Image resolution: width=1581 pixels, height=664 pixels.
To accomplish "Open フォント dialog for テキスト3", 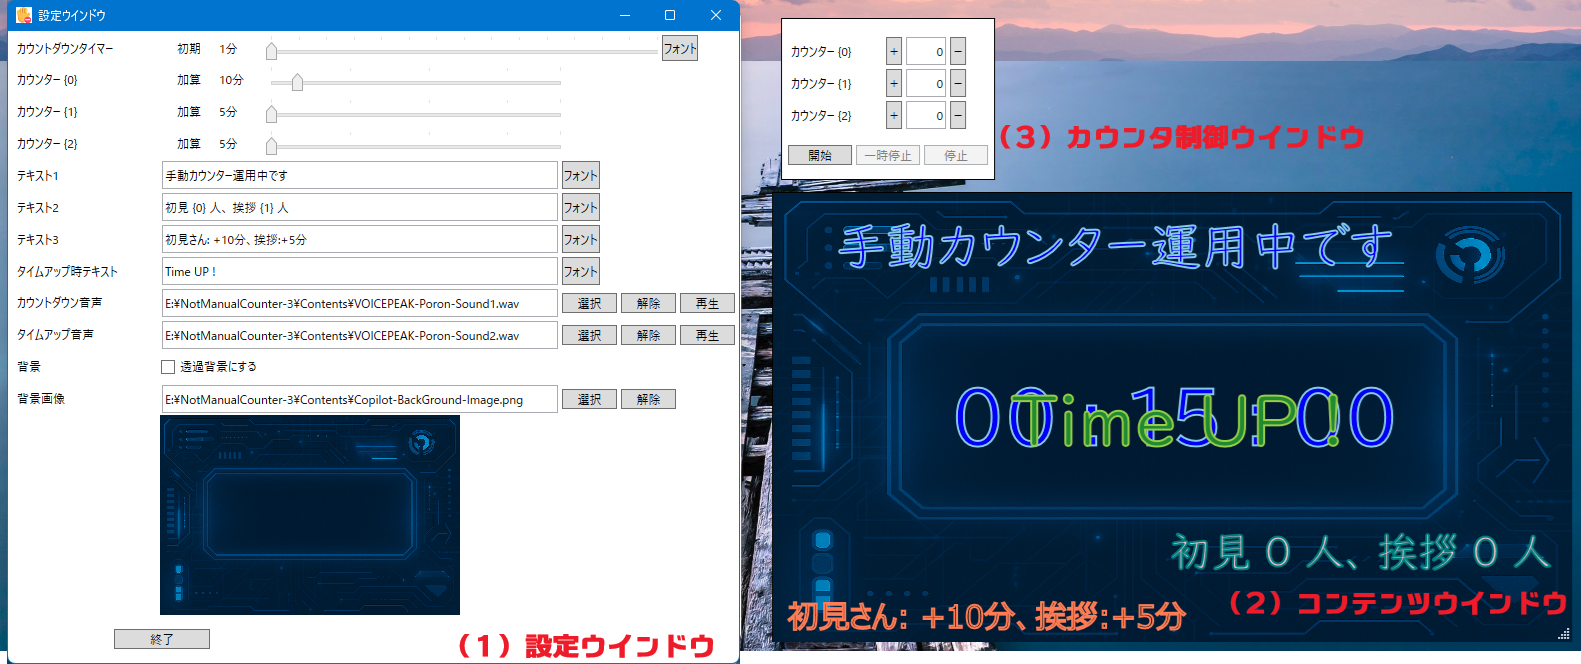I will [580, 239].
